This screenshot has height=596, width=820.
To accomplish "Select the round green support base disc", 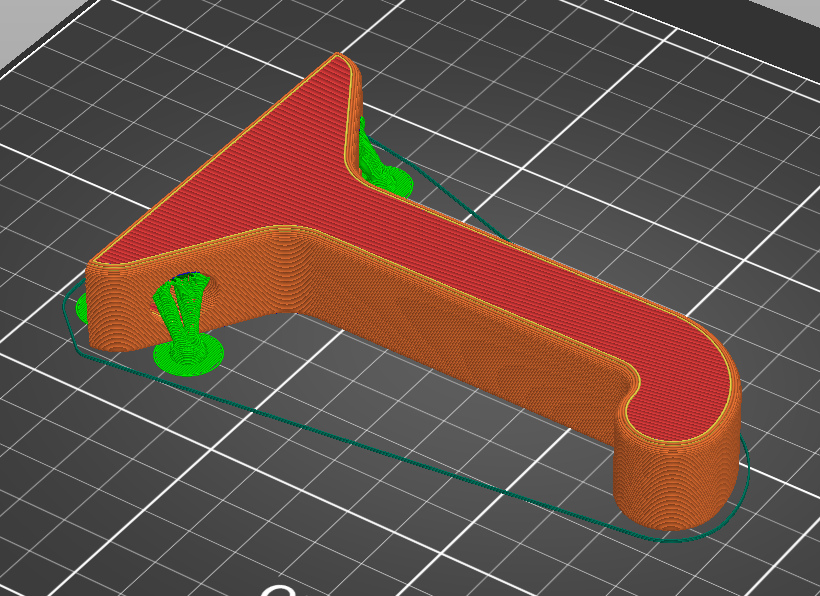I will [x=188, y=356].
